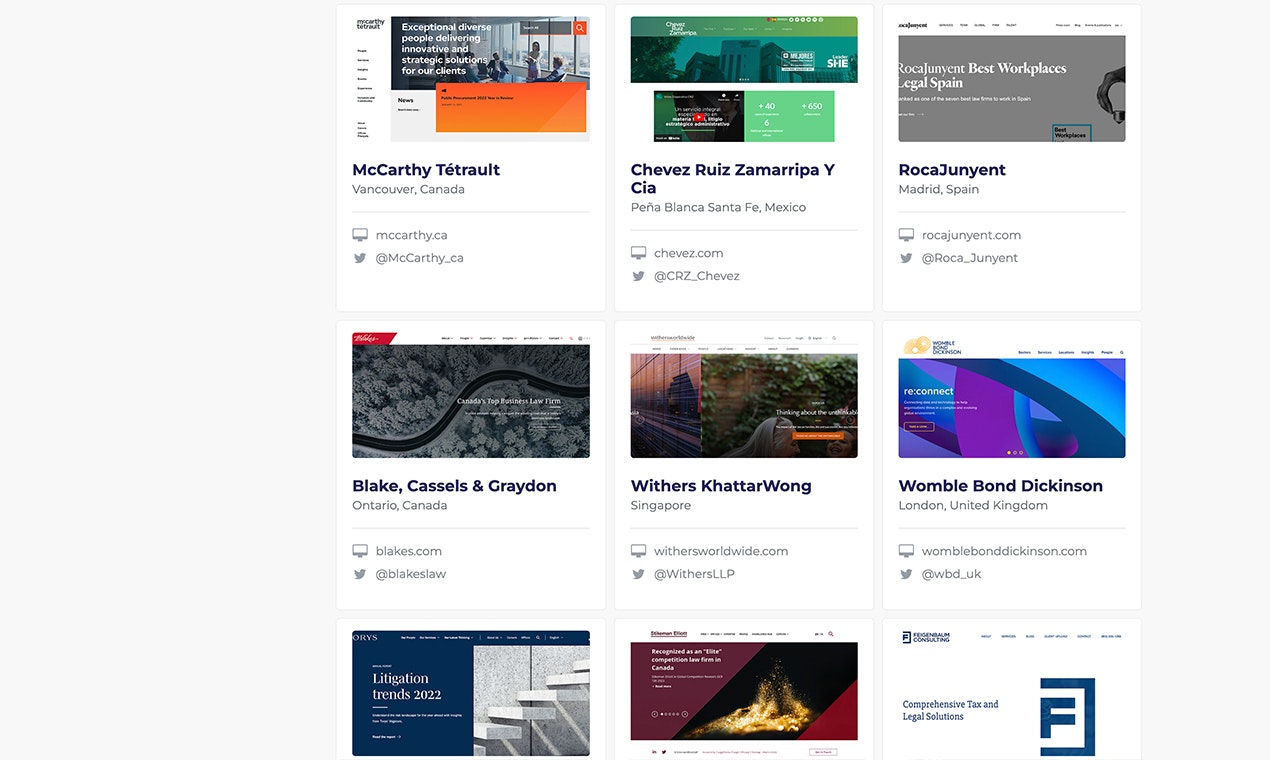This screenshot has height=760, width=1270.
Task: Click the Singapore location text
Action: [x=661, y=505]
